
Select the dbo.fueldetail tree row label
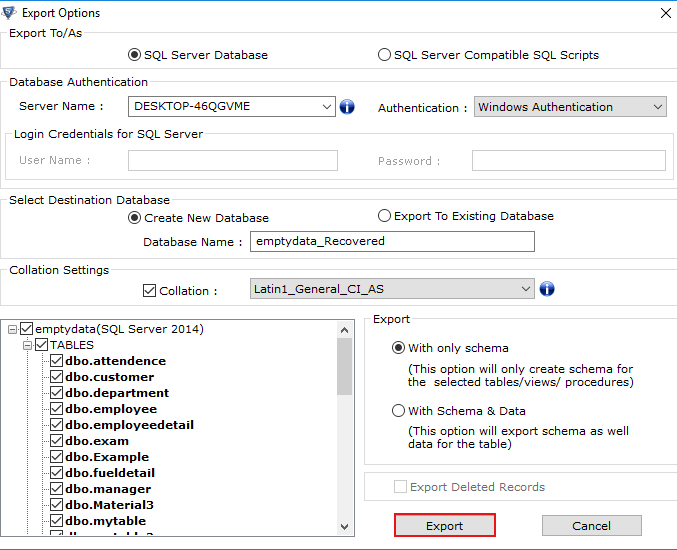click(110, 472)
